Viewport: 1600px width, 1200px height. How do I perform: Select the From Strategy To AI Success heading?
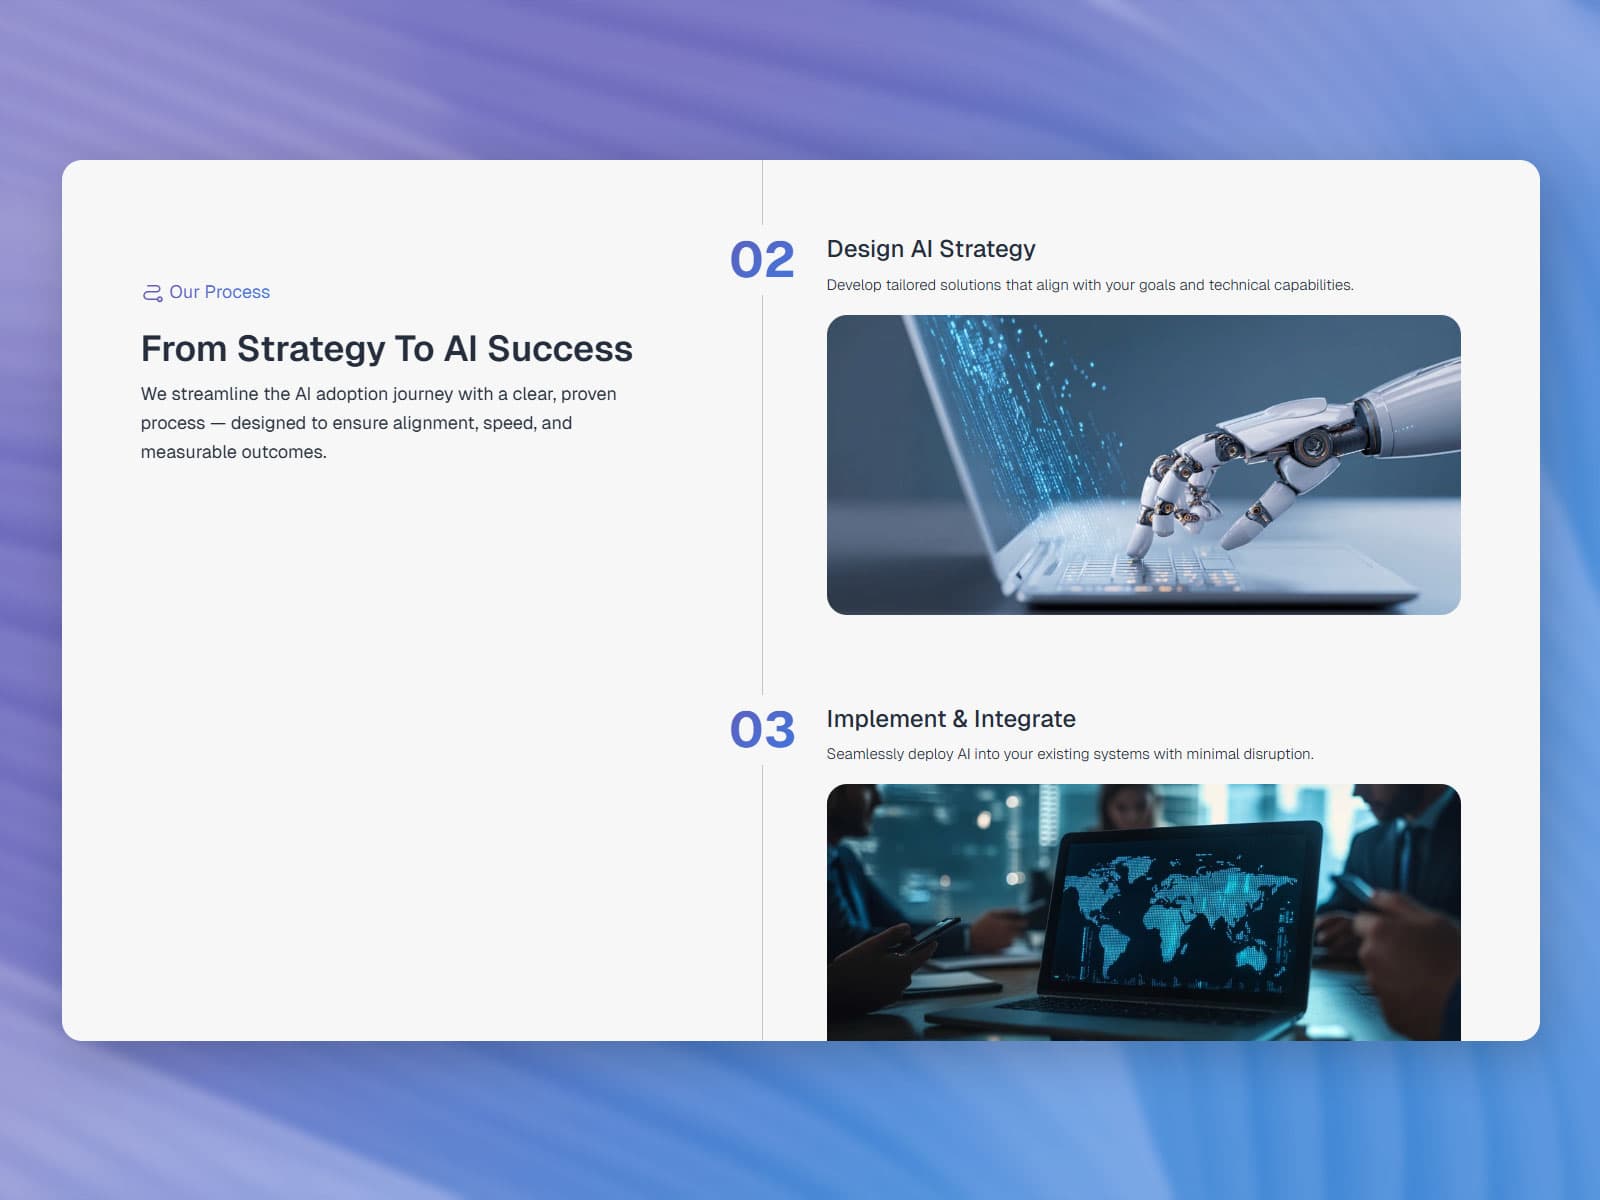[386, 349]
